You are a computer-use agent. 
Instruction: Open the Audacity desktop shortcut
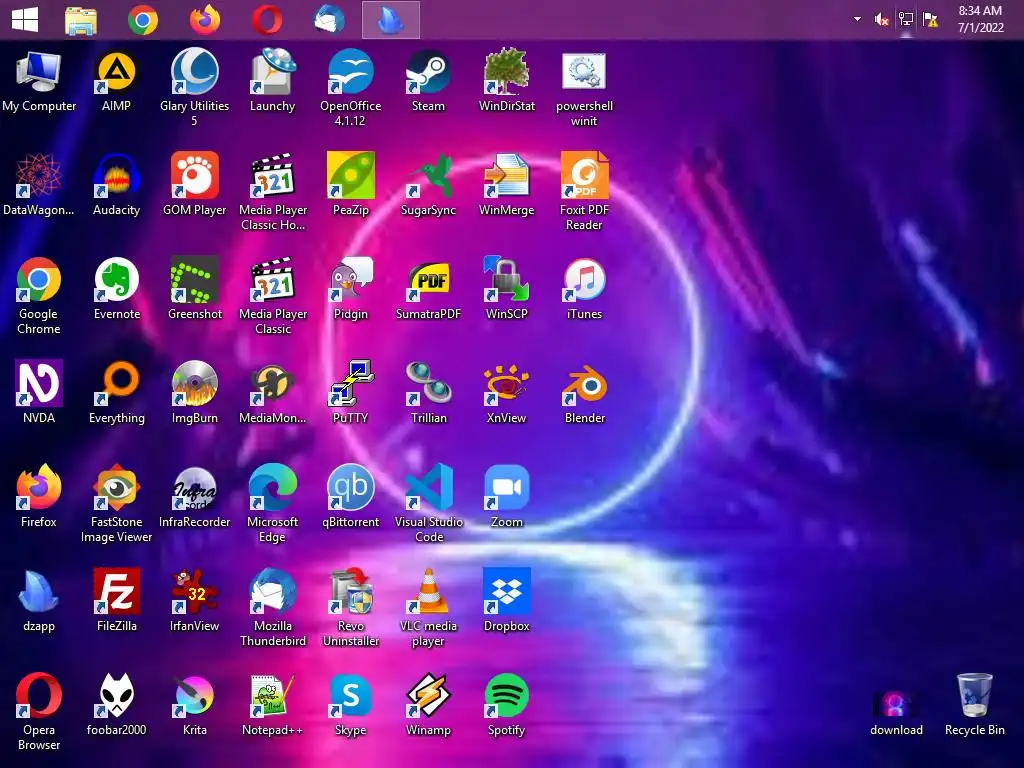116,176
